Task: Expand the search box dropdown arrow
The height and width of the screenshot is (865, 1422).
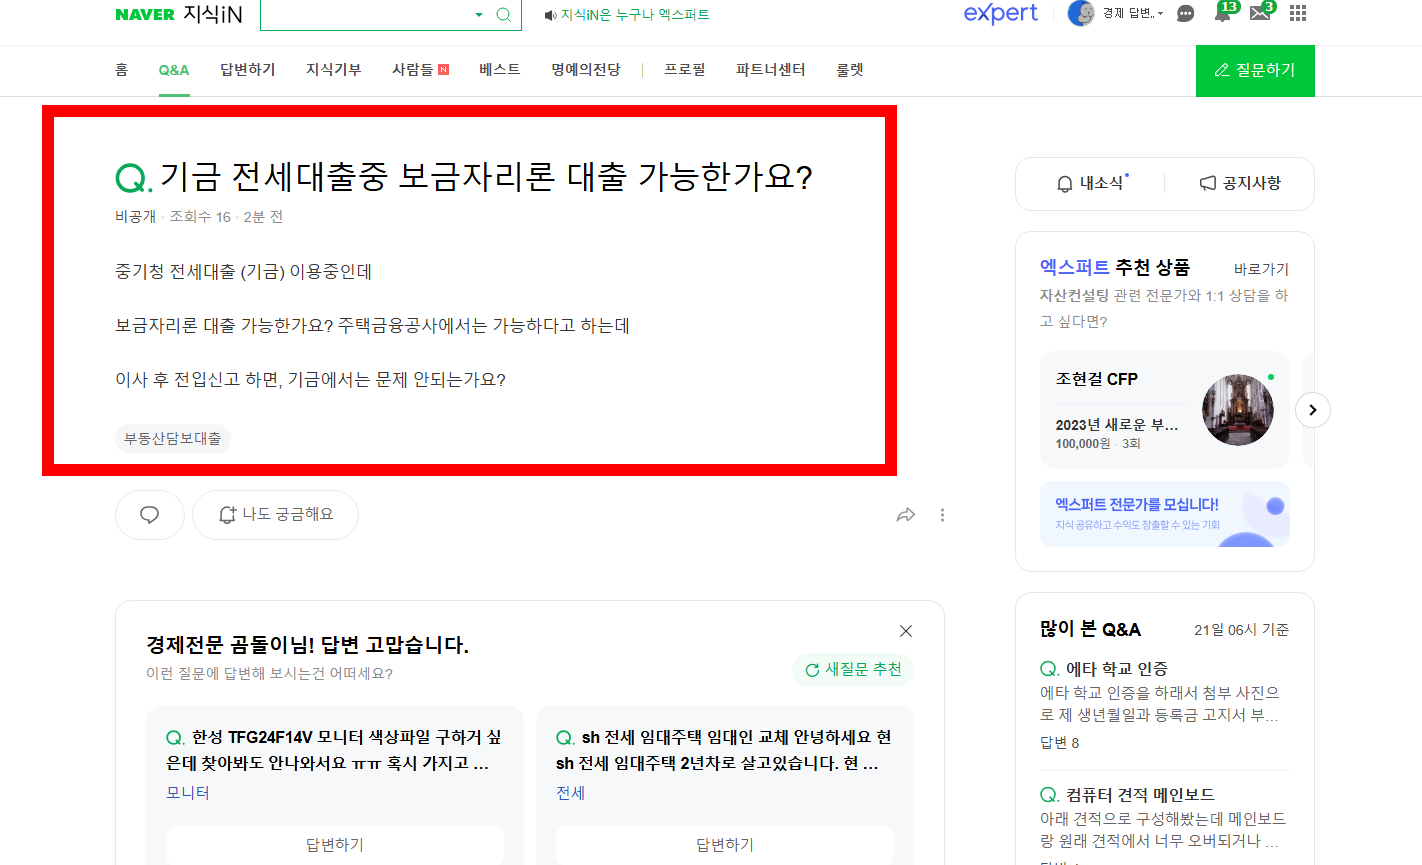Action: click(x=479, y=15)
